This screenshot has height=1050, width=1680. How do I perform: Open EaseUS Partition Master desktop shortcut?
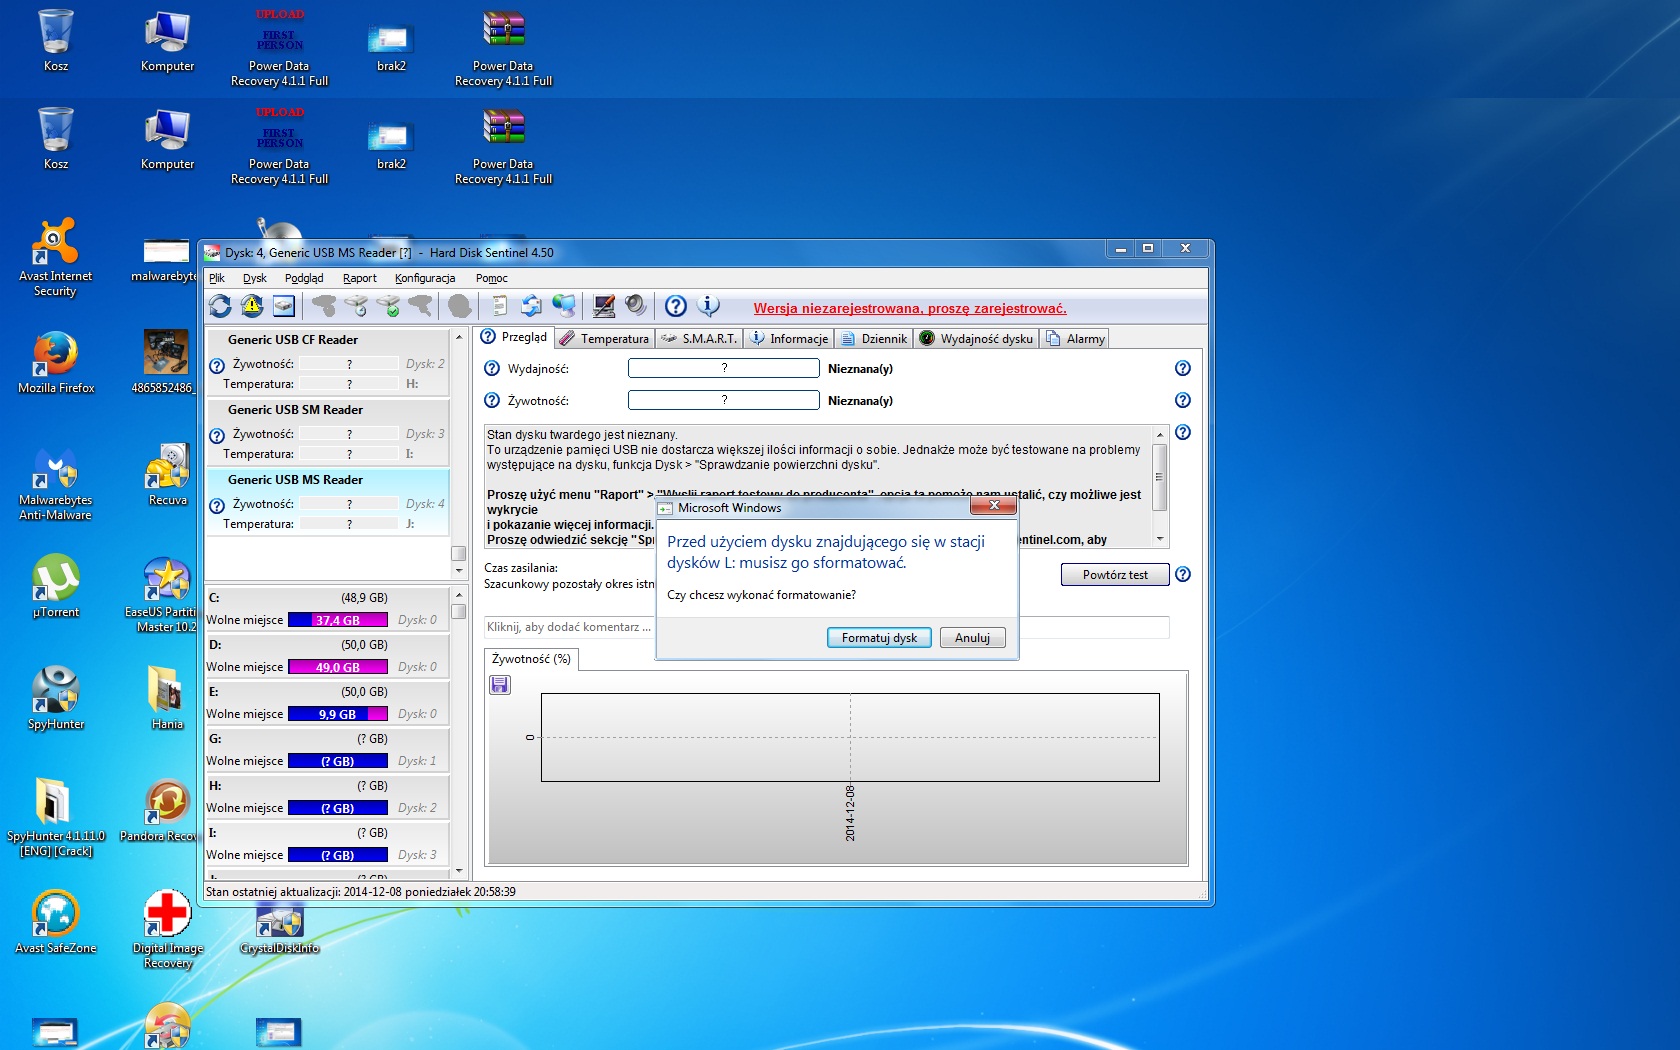click(162, 595)
